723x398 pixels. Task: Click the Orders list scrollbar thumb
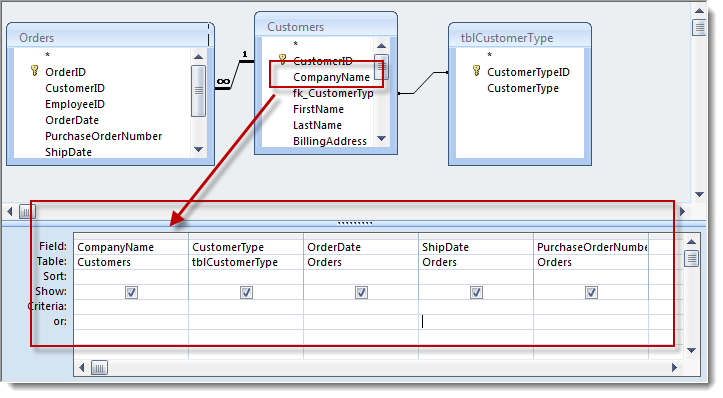click(198, 91)
